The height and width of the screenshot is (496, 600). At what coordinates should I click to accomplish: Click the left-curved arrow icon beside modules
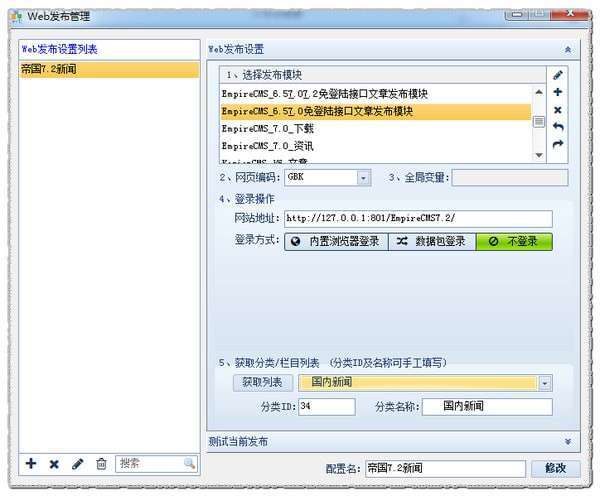click(558, 126)
